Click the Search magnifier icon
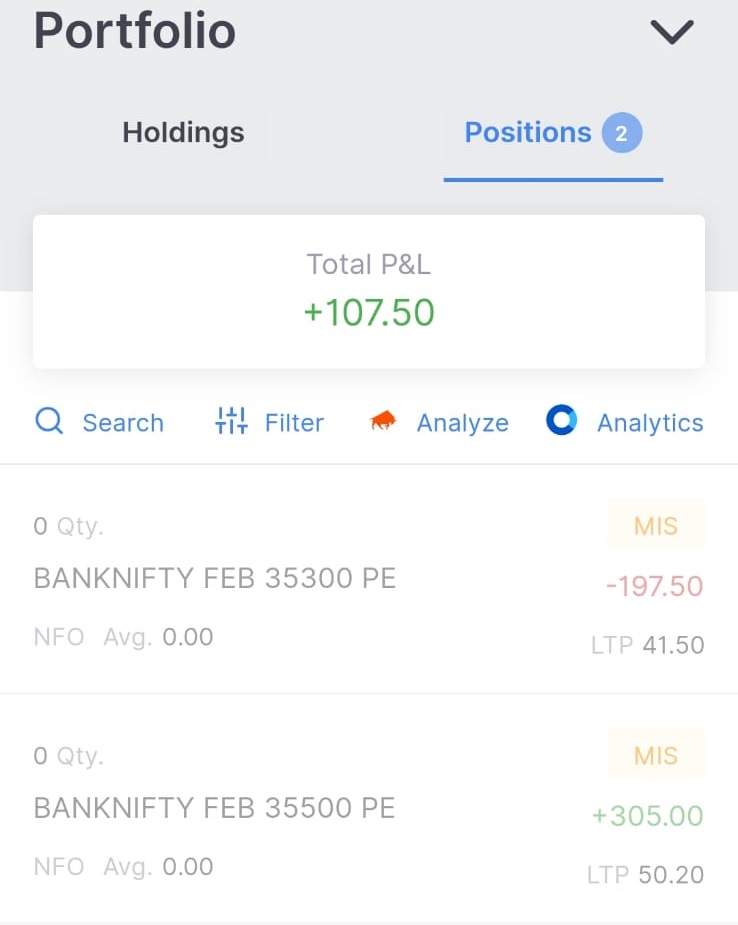Screen dimensions: 738x925 point(49,422)
